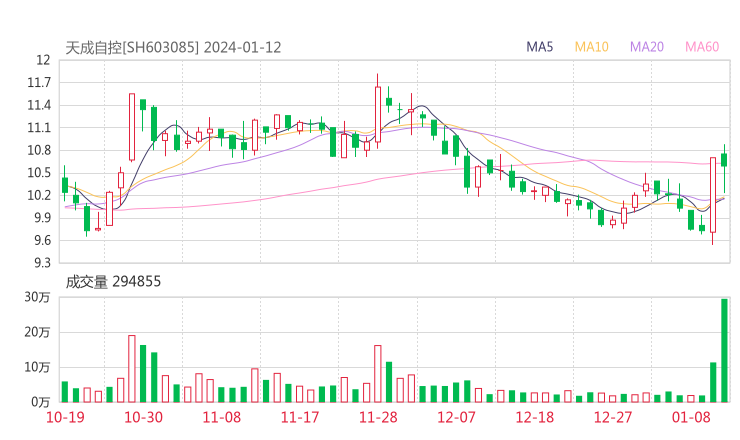Image resolution: width=740 pixels, height=440 pixels.
Task: Click the 30万 volume axis label
Action: click(x=37, y=297)
